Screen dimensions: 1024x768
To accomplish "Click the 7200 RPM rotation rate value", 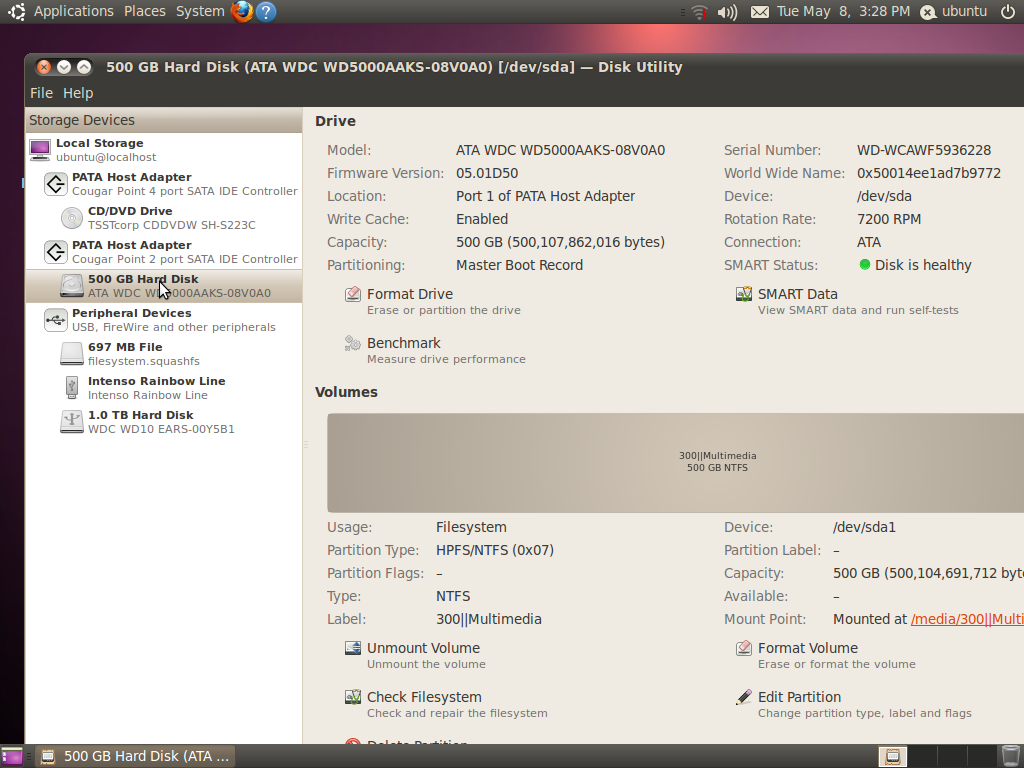I will click(889, 219).
